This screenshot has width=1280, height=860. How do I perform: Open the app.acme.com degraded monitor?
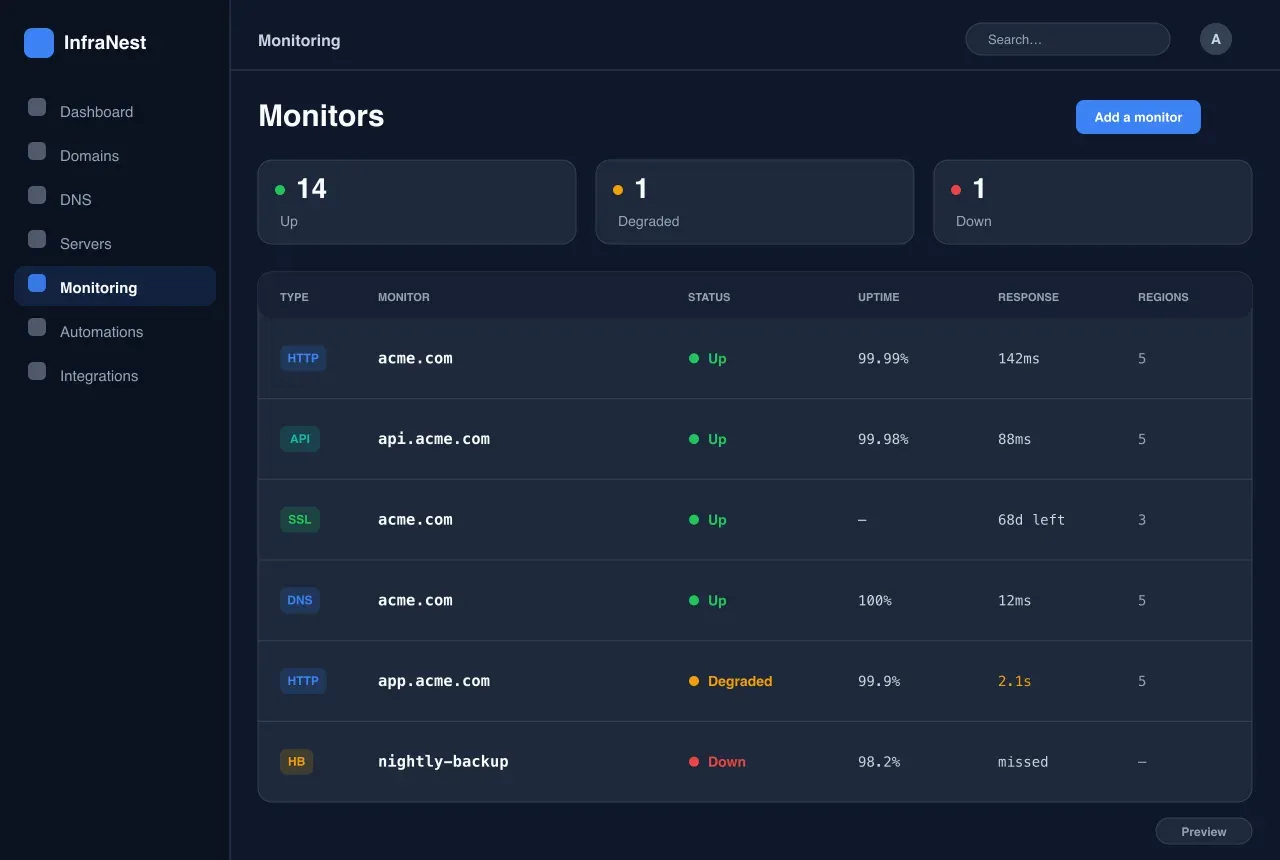[755, 681]
